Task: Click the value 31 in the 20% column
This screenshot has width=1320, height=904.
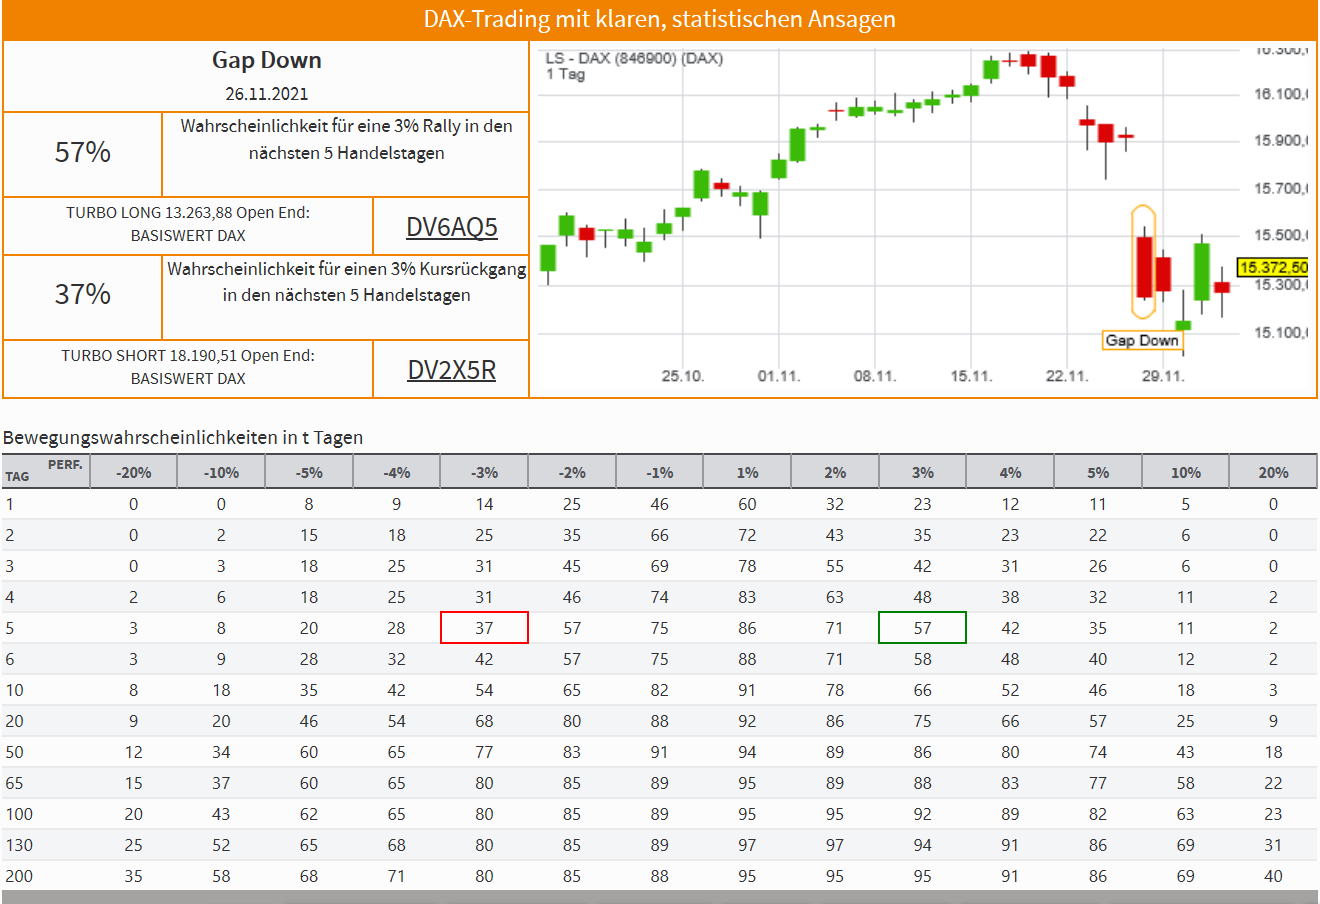Action: (x=1273, y=845)
